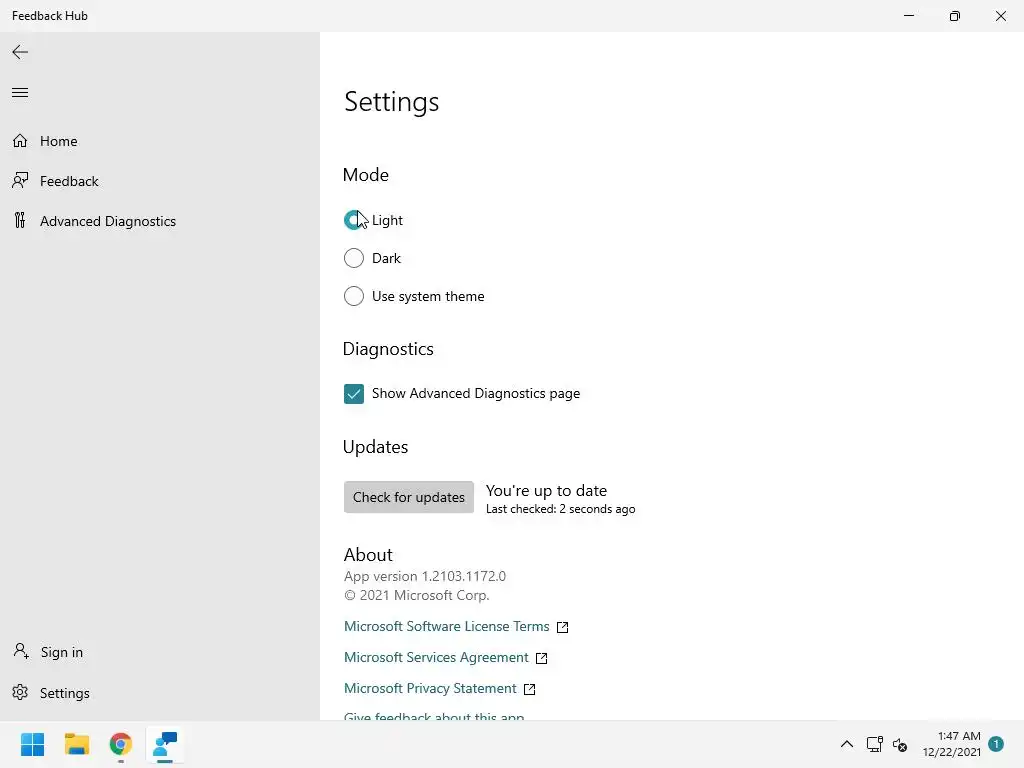Viewport: 1024px width, 768px height.
Task: Open the notification badge in the taskbar
Action: point(996,744)
